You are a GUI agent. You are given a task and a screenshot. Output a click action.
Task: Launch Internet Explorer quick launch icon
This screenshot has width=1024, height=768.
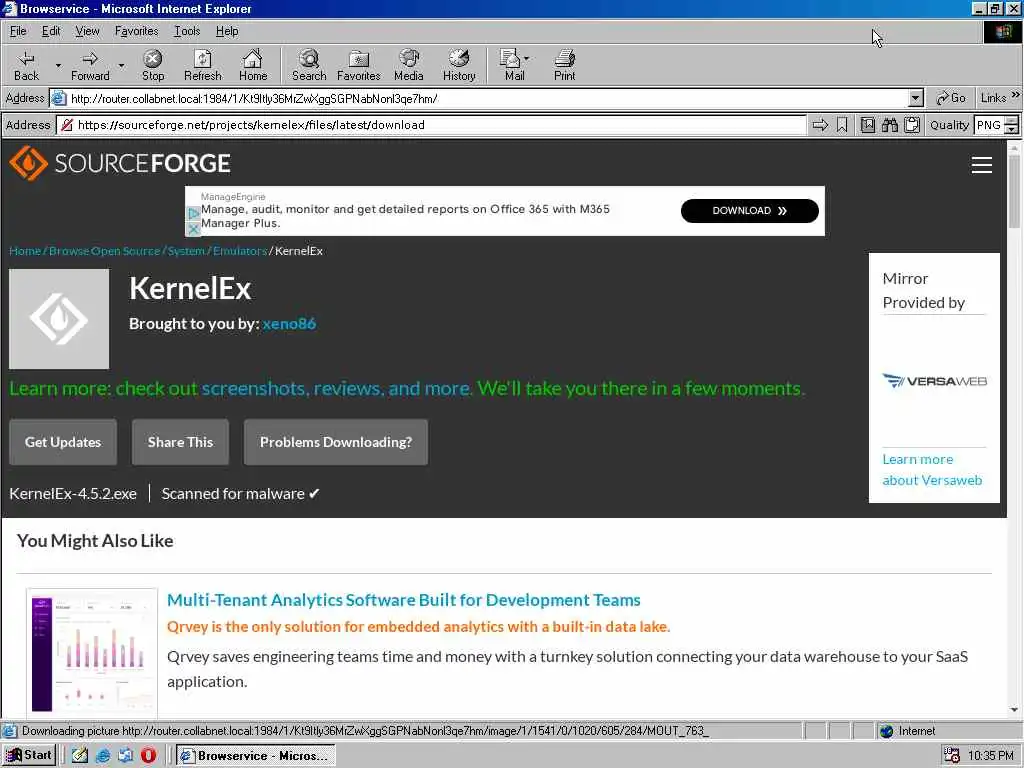coord(103,756)
